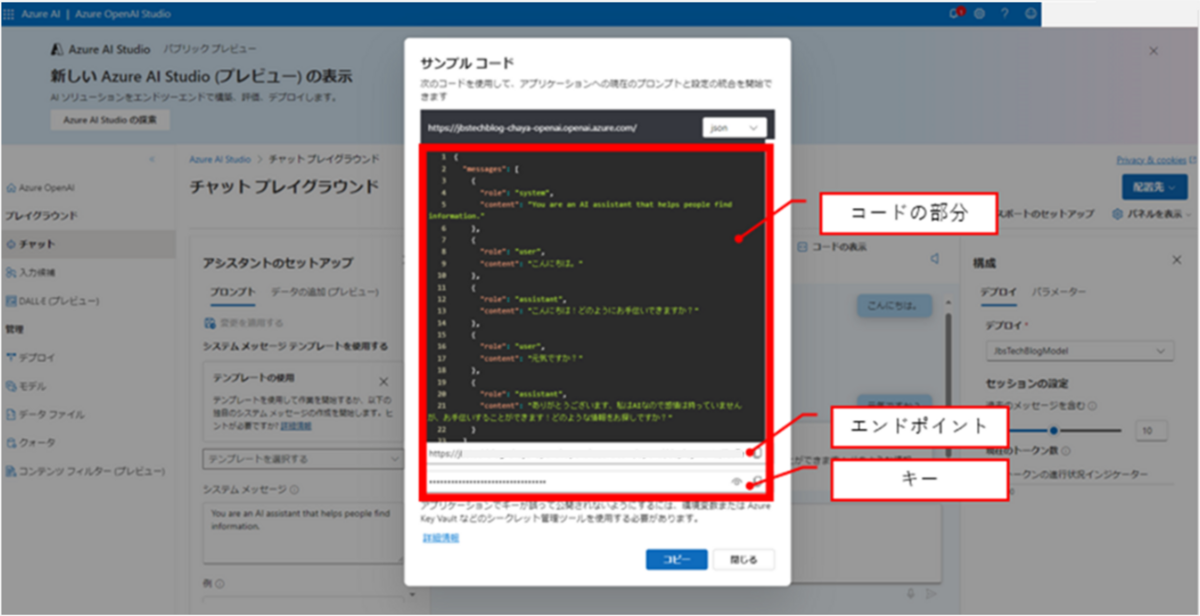Click the speaker icon in chat header

tap(934, 259)
